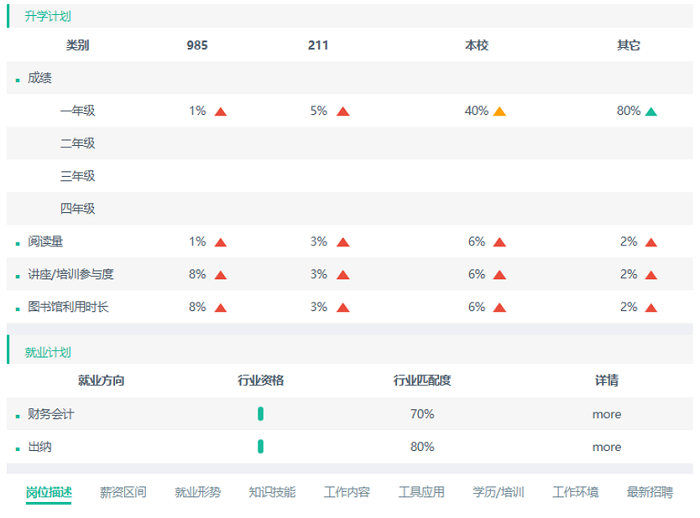The image size is (700, 518).
Task: Go to the 最新招聘 tab
Action: (x=650, y=492)
